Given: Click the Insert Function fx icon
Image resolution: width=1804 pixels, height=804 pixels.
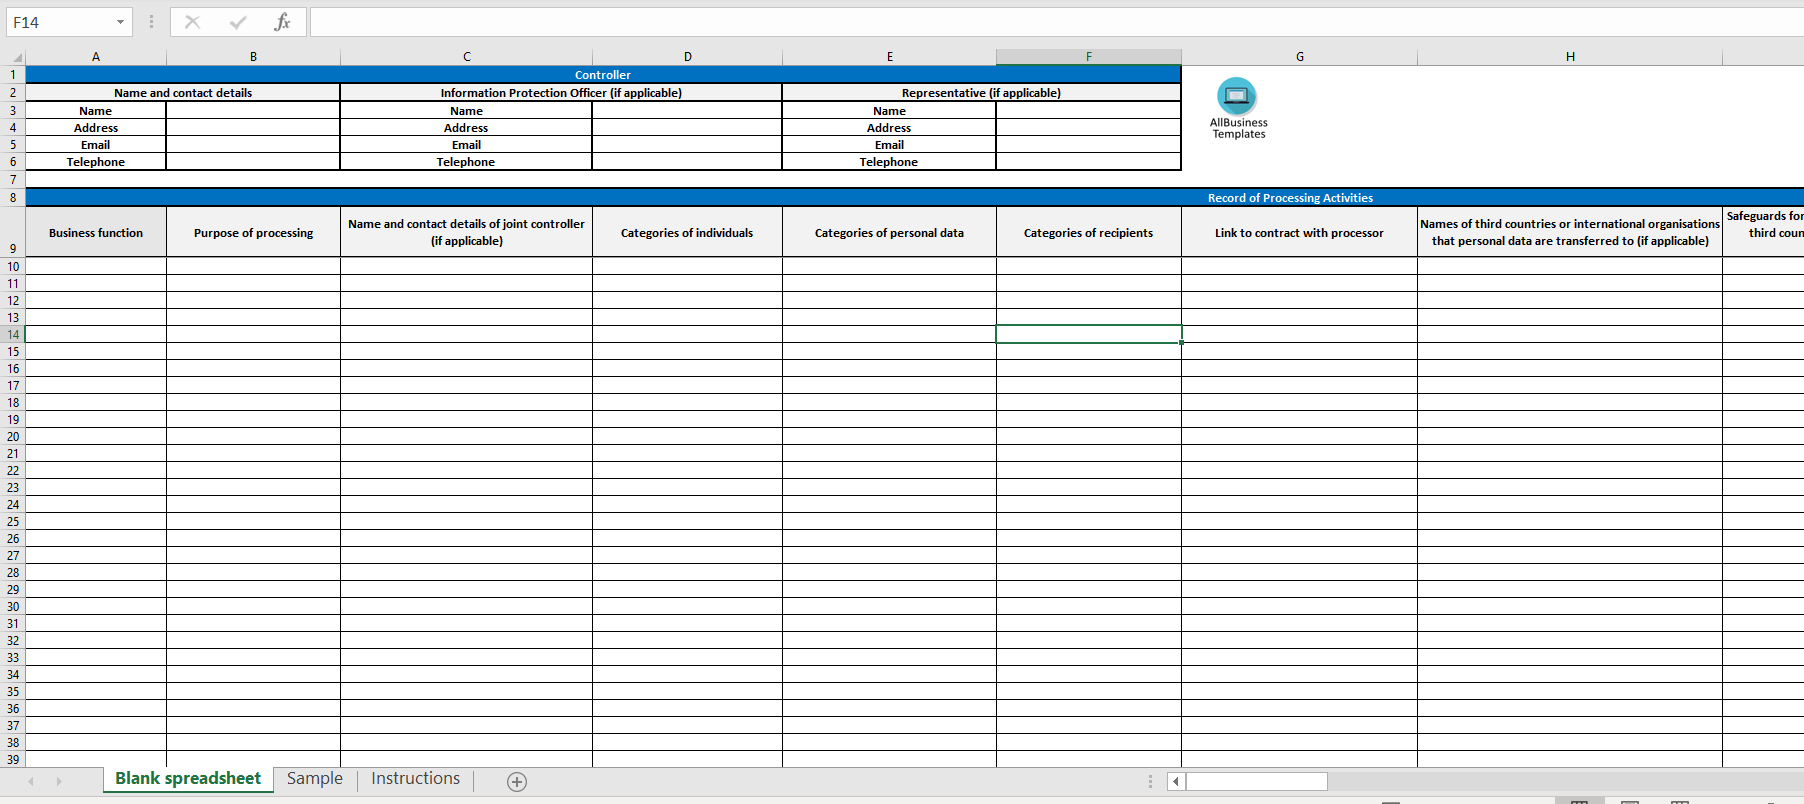Looking at the screenshot, I should point(282,22).
